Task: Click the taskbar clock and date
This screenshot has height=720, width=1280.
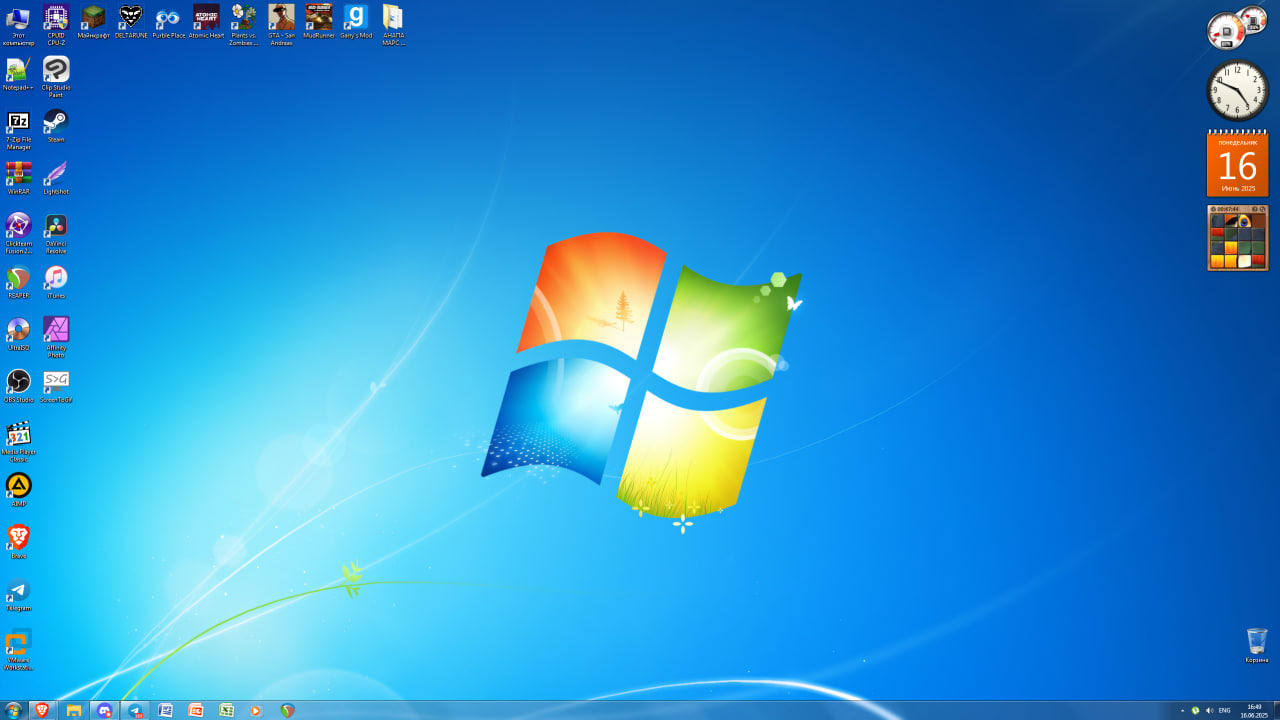Action: [1254, 710]
